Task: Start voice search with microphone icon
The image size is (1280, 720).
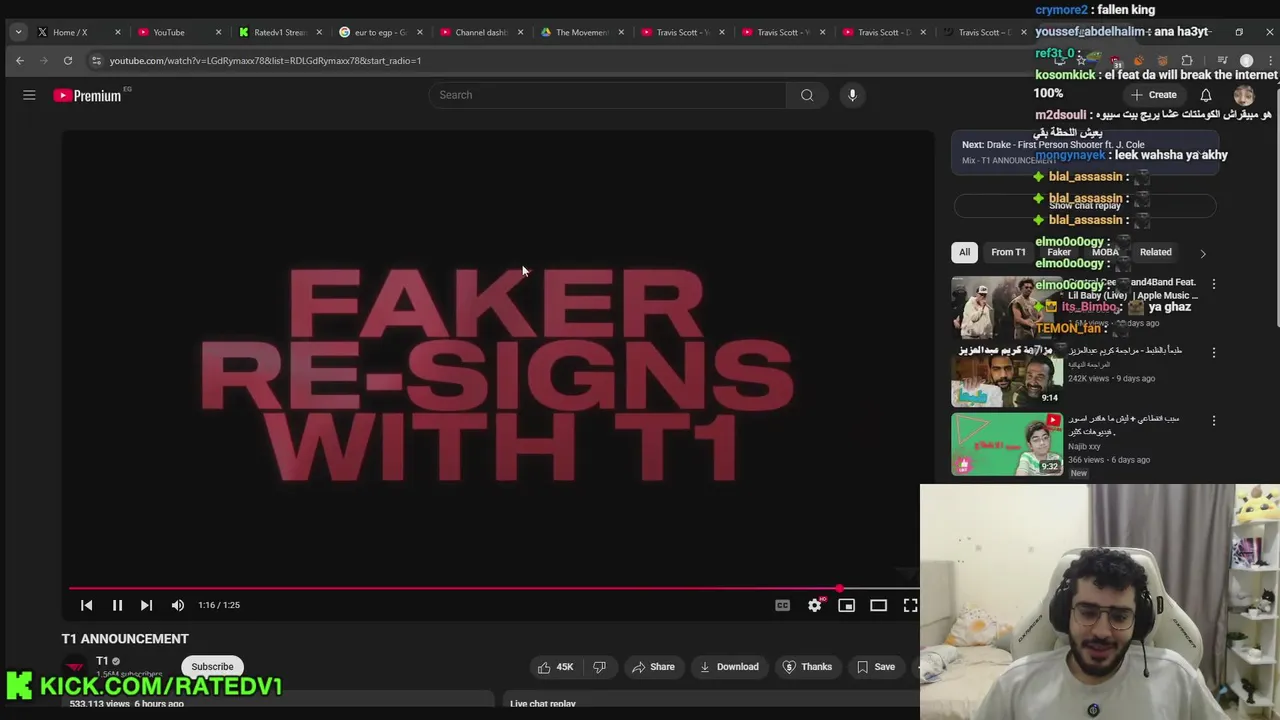Action: [x=852, y=95]
